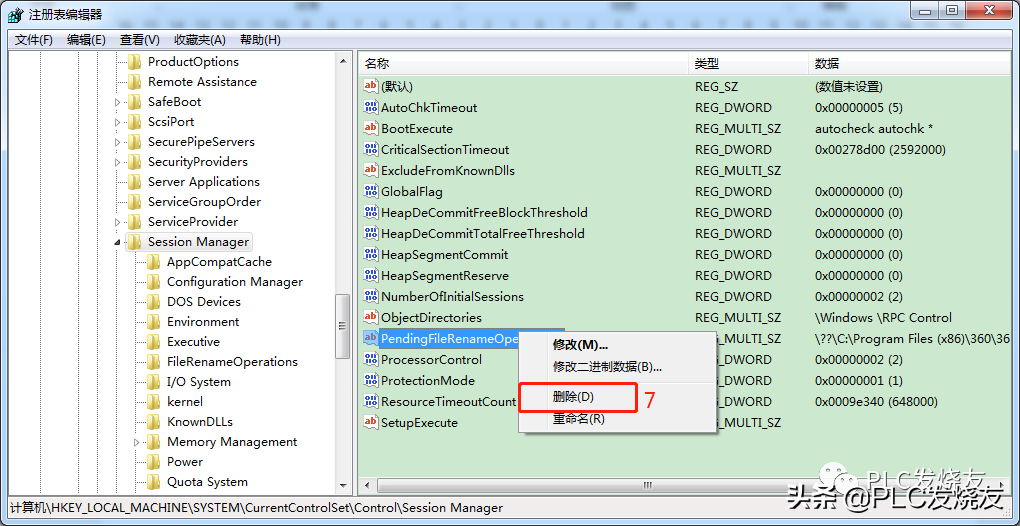Click the KnownDLLs folder icon
Viewport: 1020px width, 526px height.
click(153, 422)
